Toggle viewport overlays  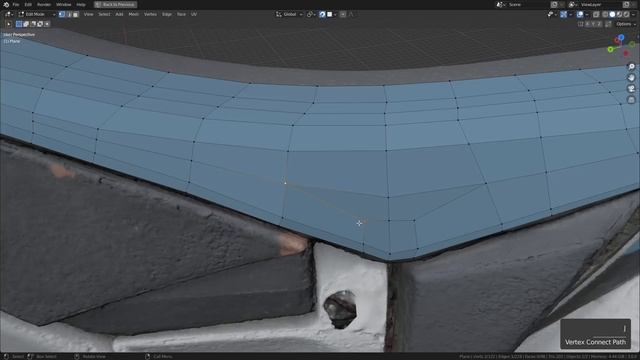(x=580, y=14)
